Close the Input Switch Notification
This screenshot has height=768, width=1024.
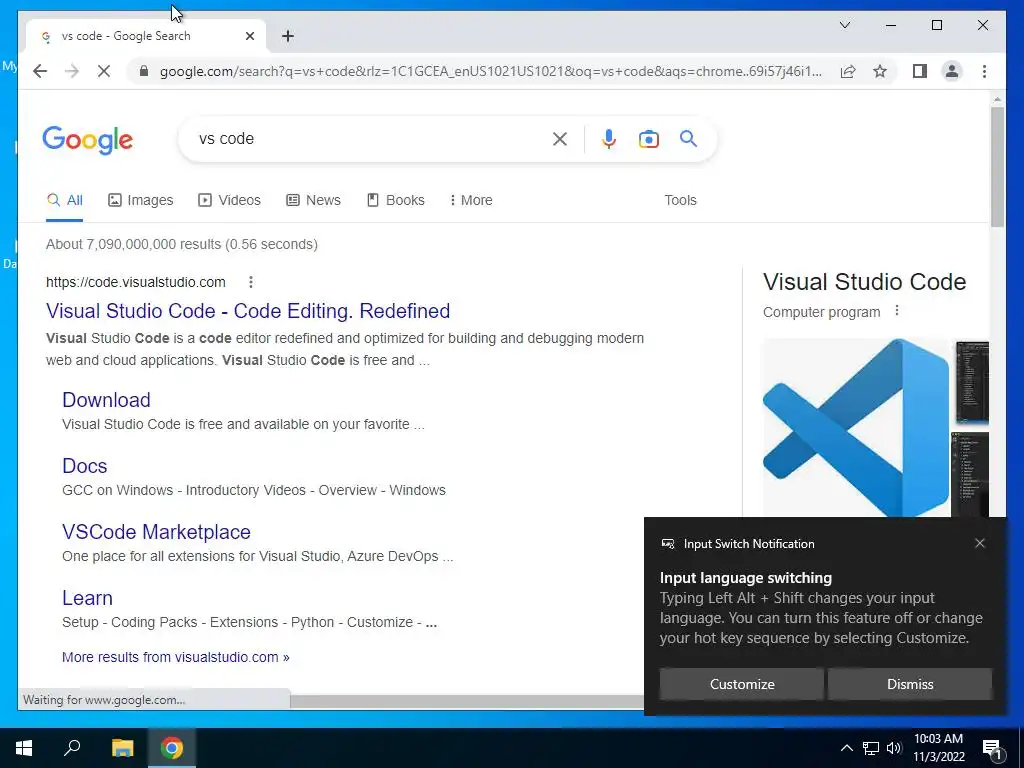[980, 543]
